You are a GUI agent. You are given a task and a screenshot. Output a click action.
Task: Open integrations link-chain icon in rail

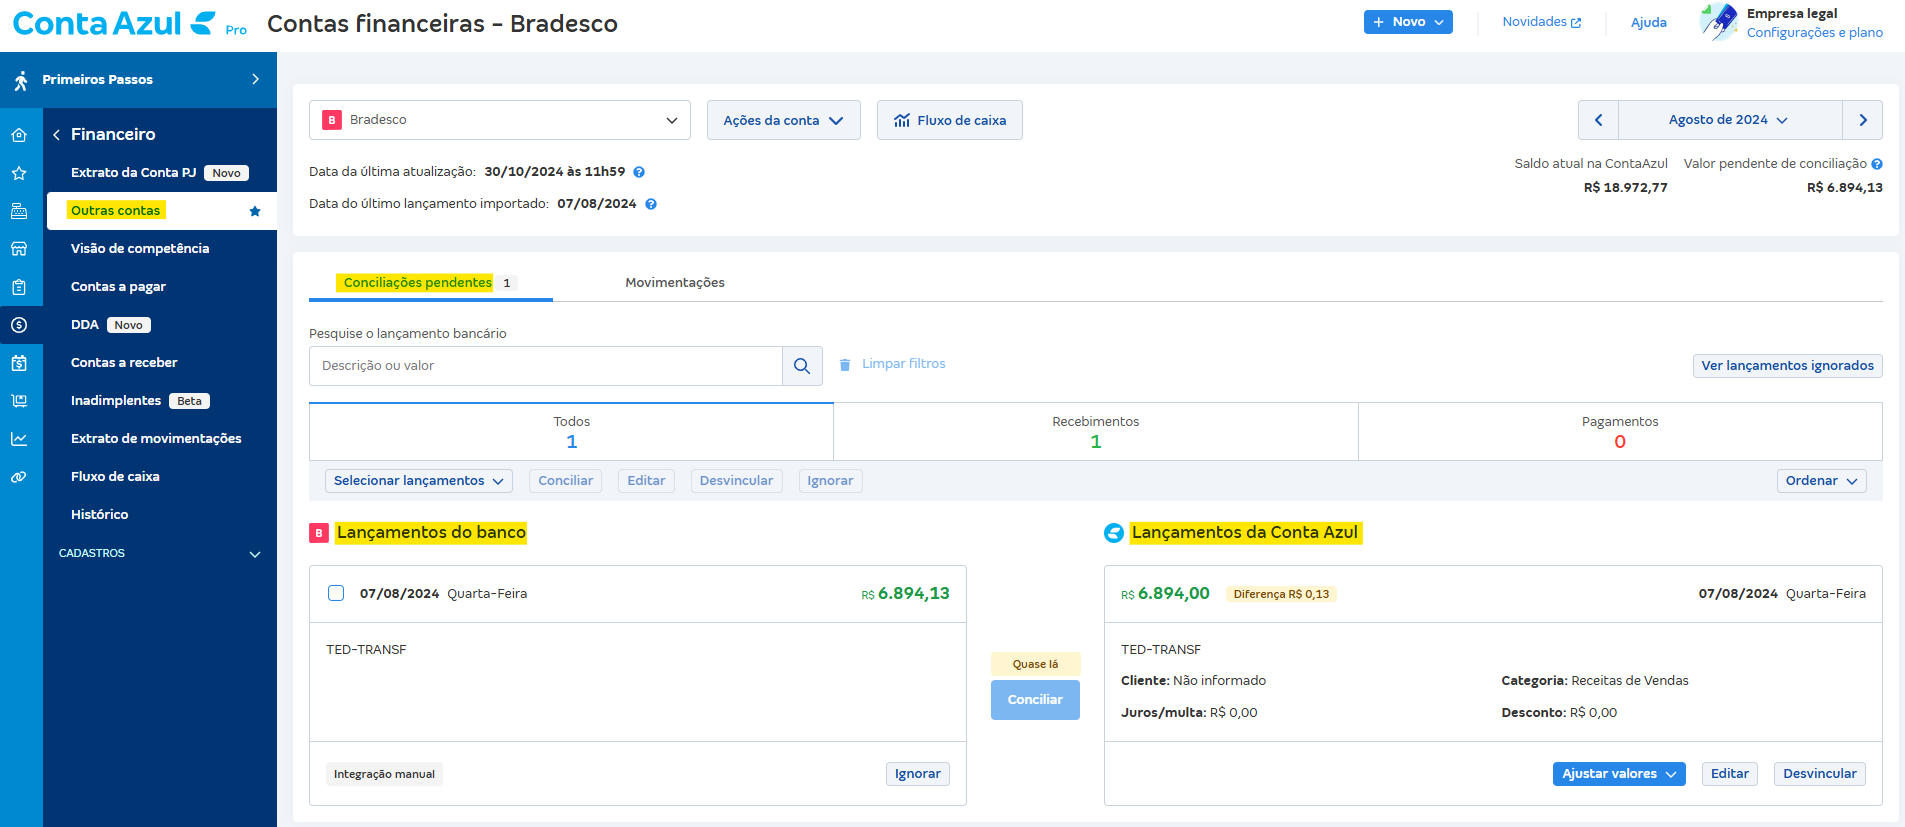19,477
